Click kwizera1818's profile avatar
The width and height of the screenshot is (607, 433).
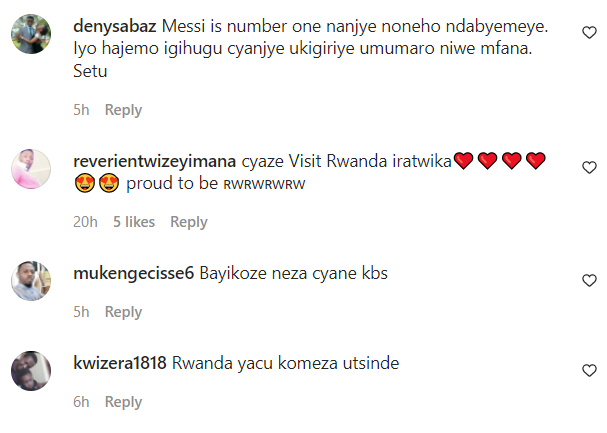coord(31,371)
